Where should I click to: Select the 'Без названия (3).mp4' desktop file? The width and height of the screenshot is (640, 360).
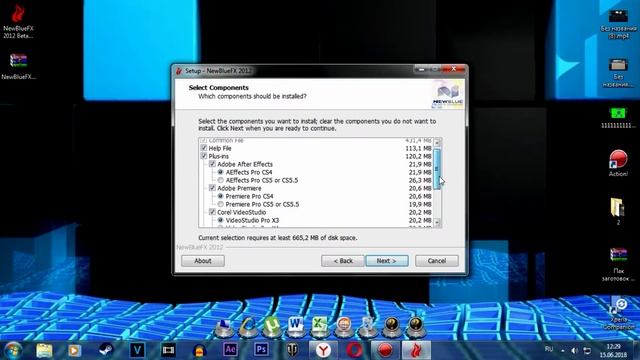pos(618,24)
